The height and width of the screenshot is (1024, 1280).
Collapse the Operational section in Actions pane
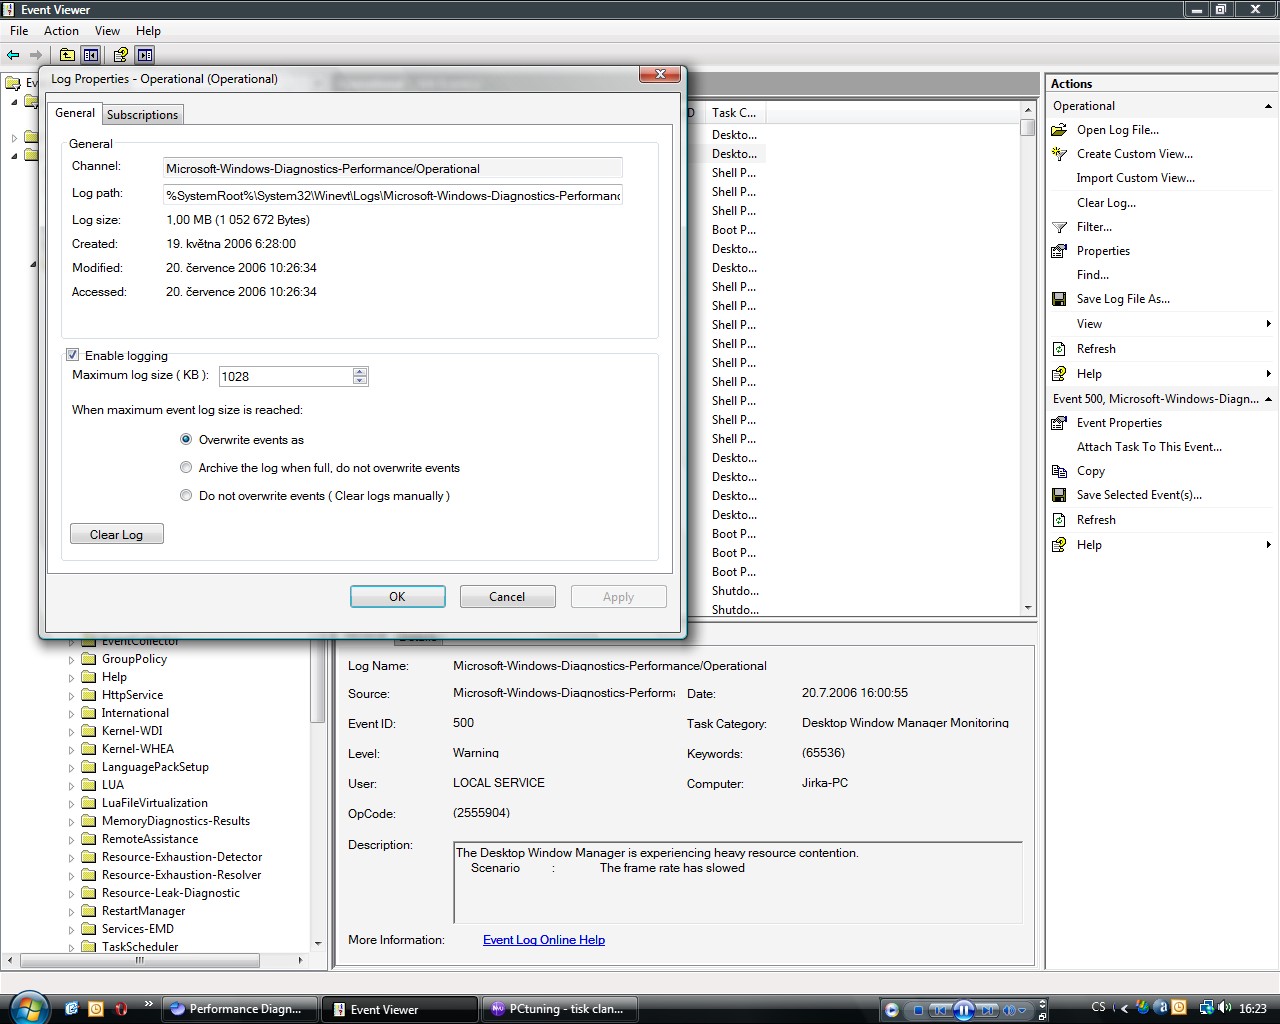[1268, 106]
